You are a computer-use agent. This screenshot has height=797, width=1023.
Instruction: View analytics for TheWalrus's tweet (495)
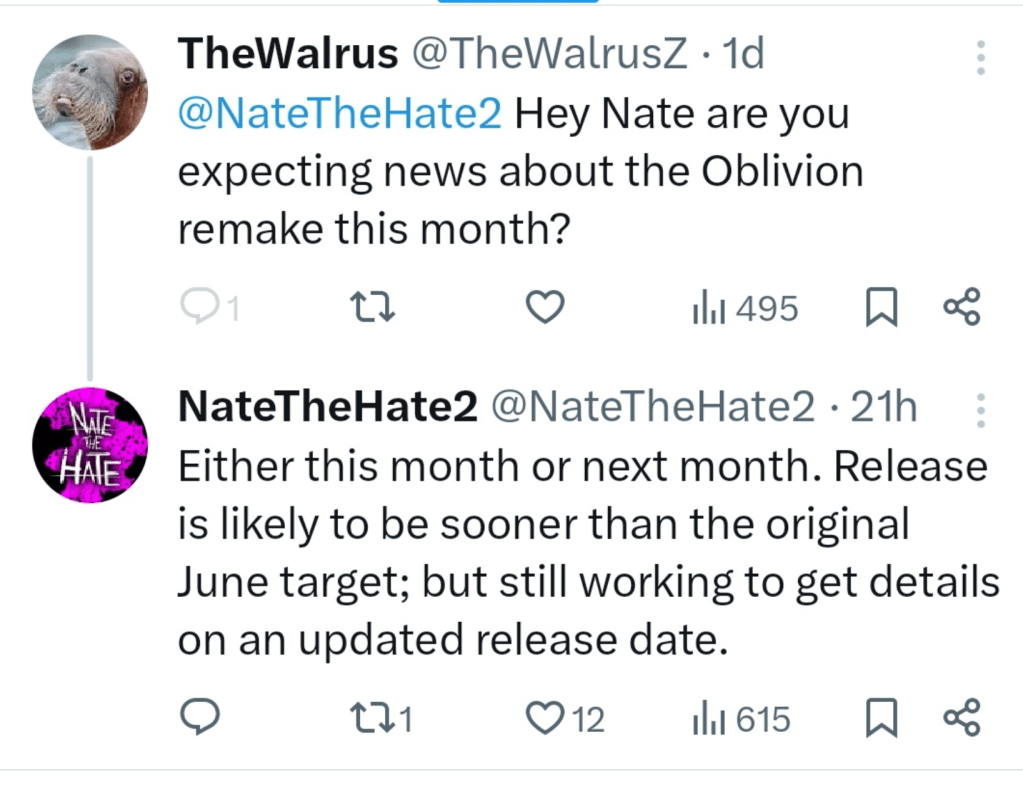coord(745,309)
